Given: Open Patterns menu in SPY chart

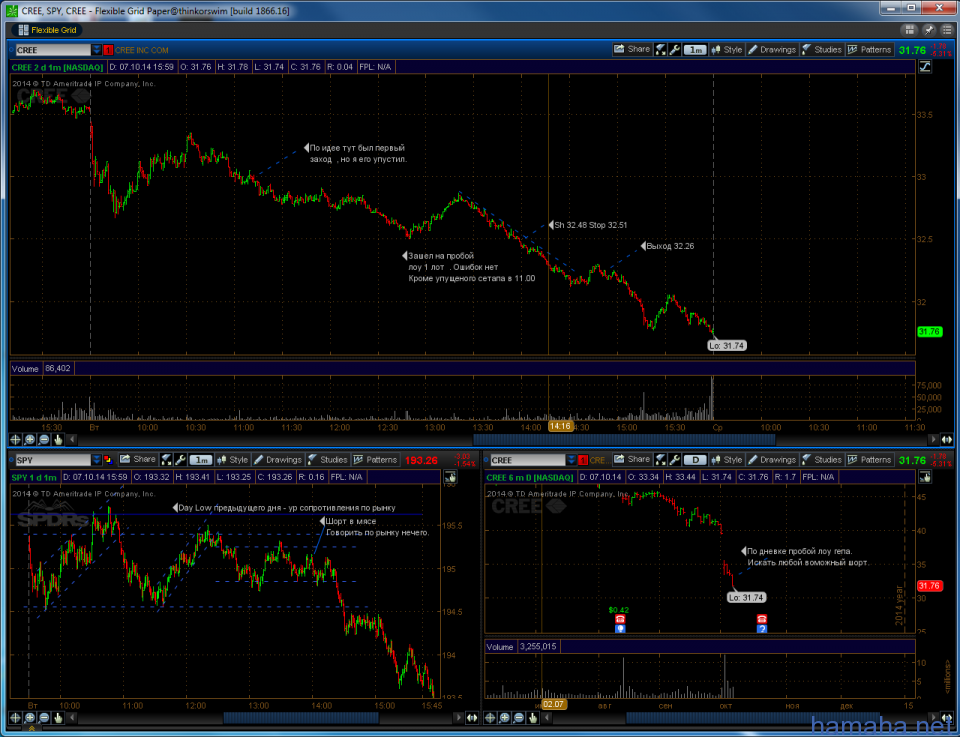Looking at the screenshot, I should tap(375, 460).
